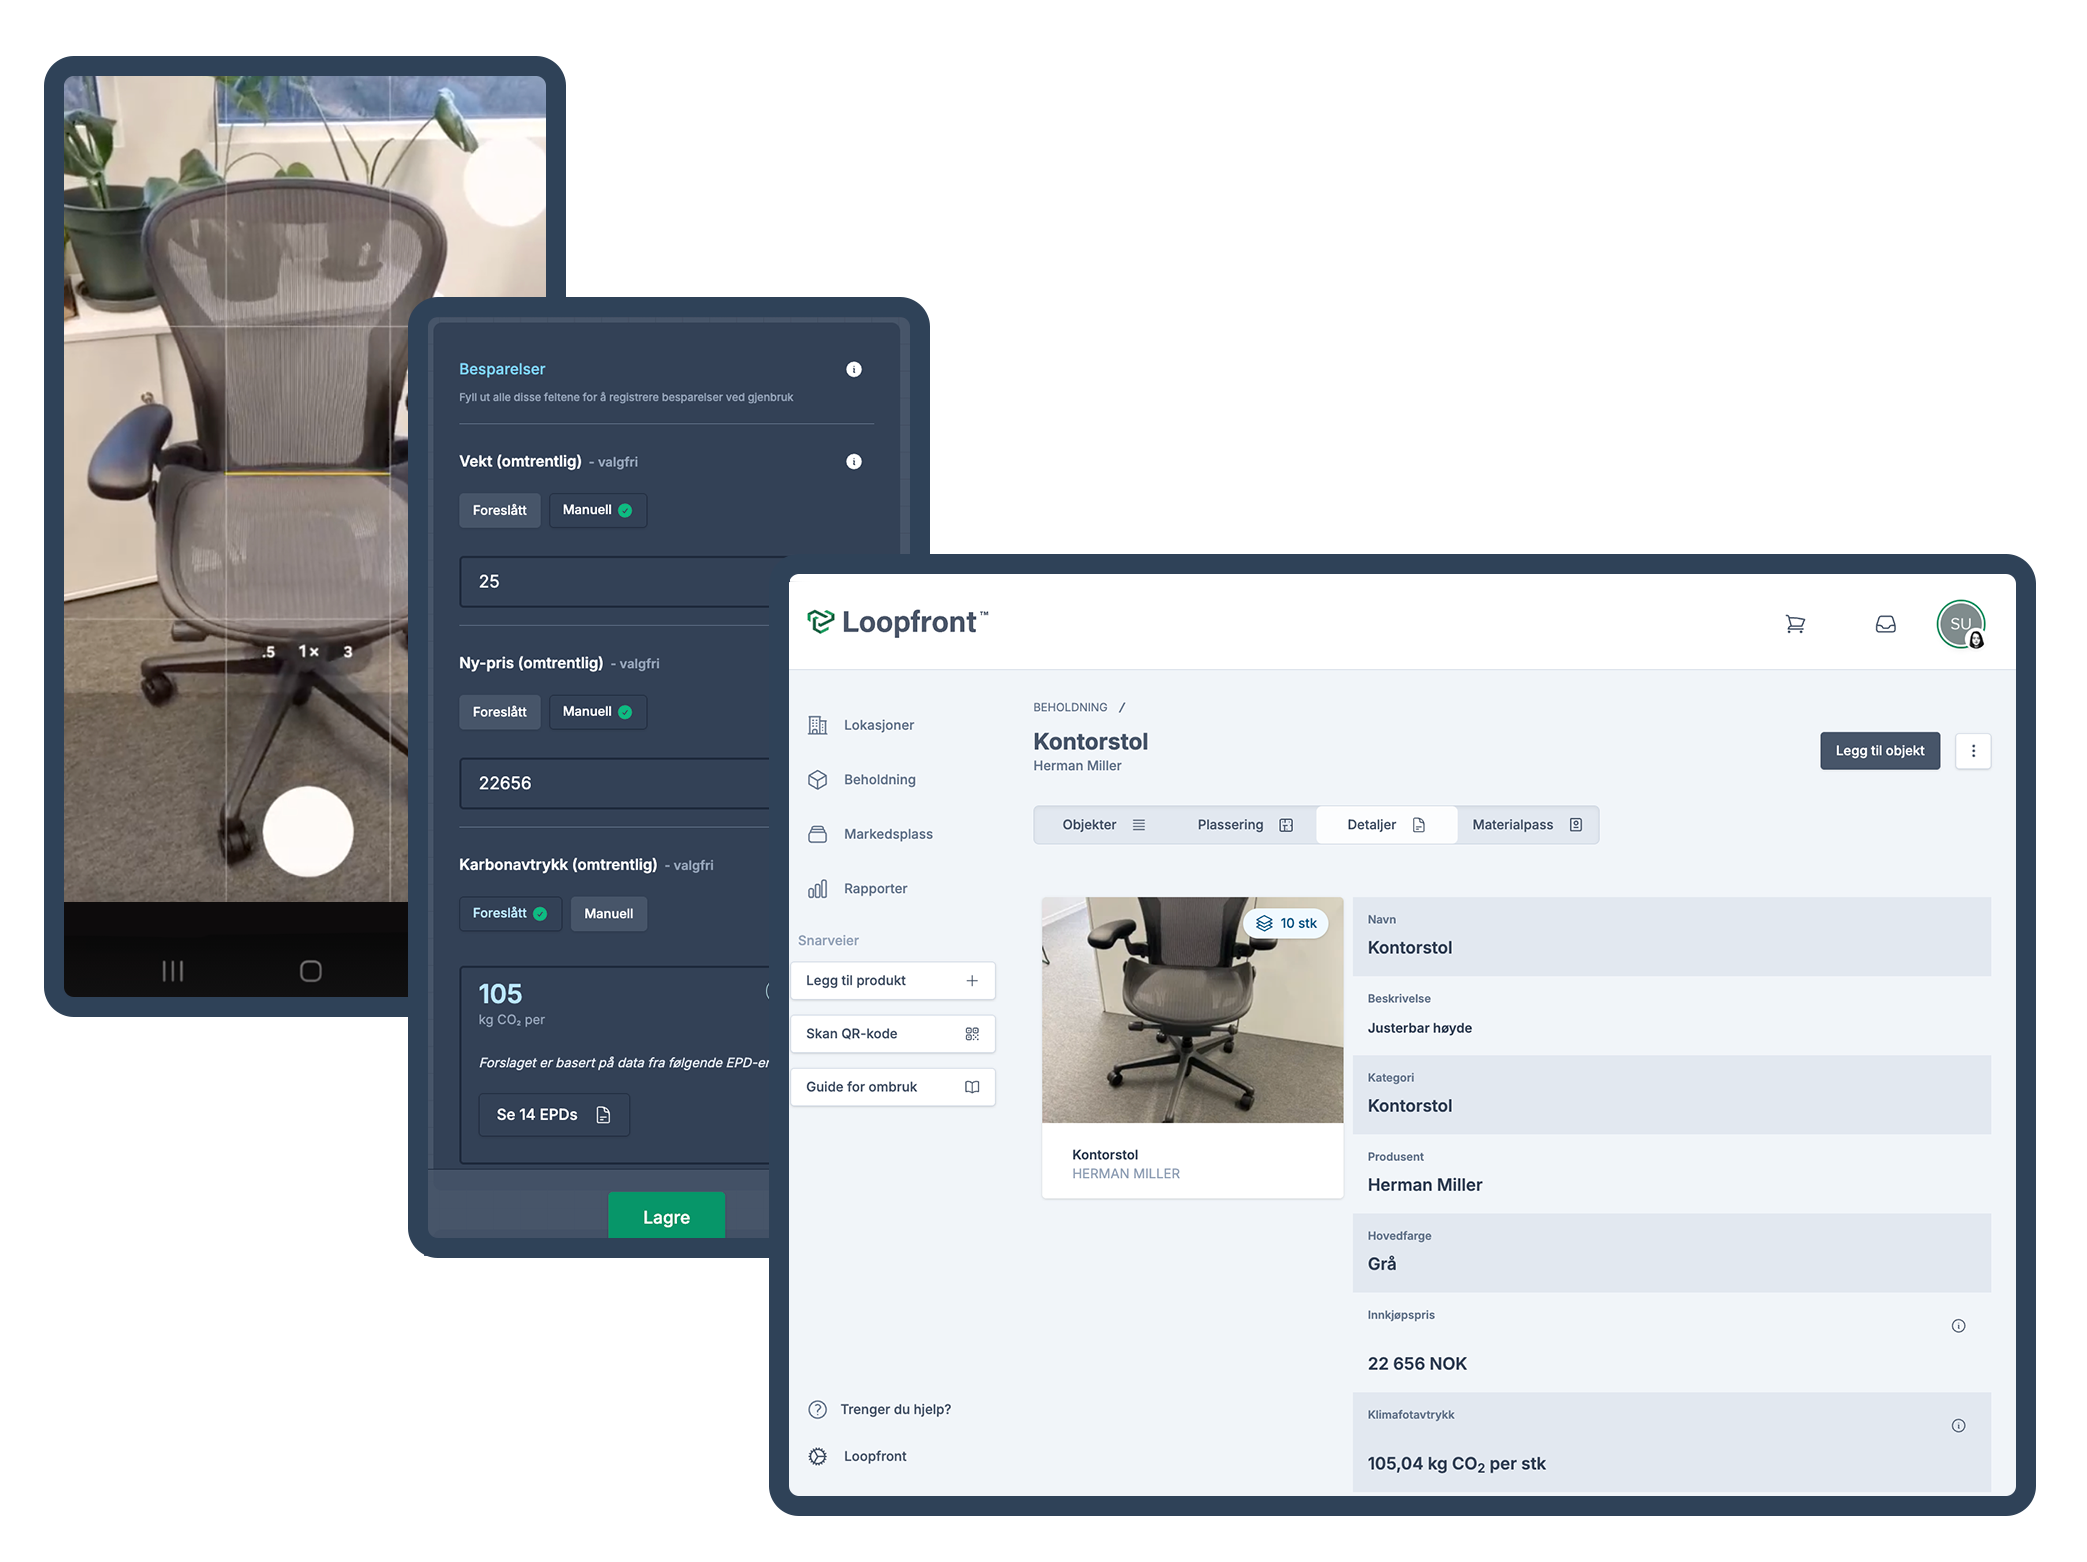Click the SU user avatar

pos(1960,624)
